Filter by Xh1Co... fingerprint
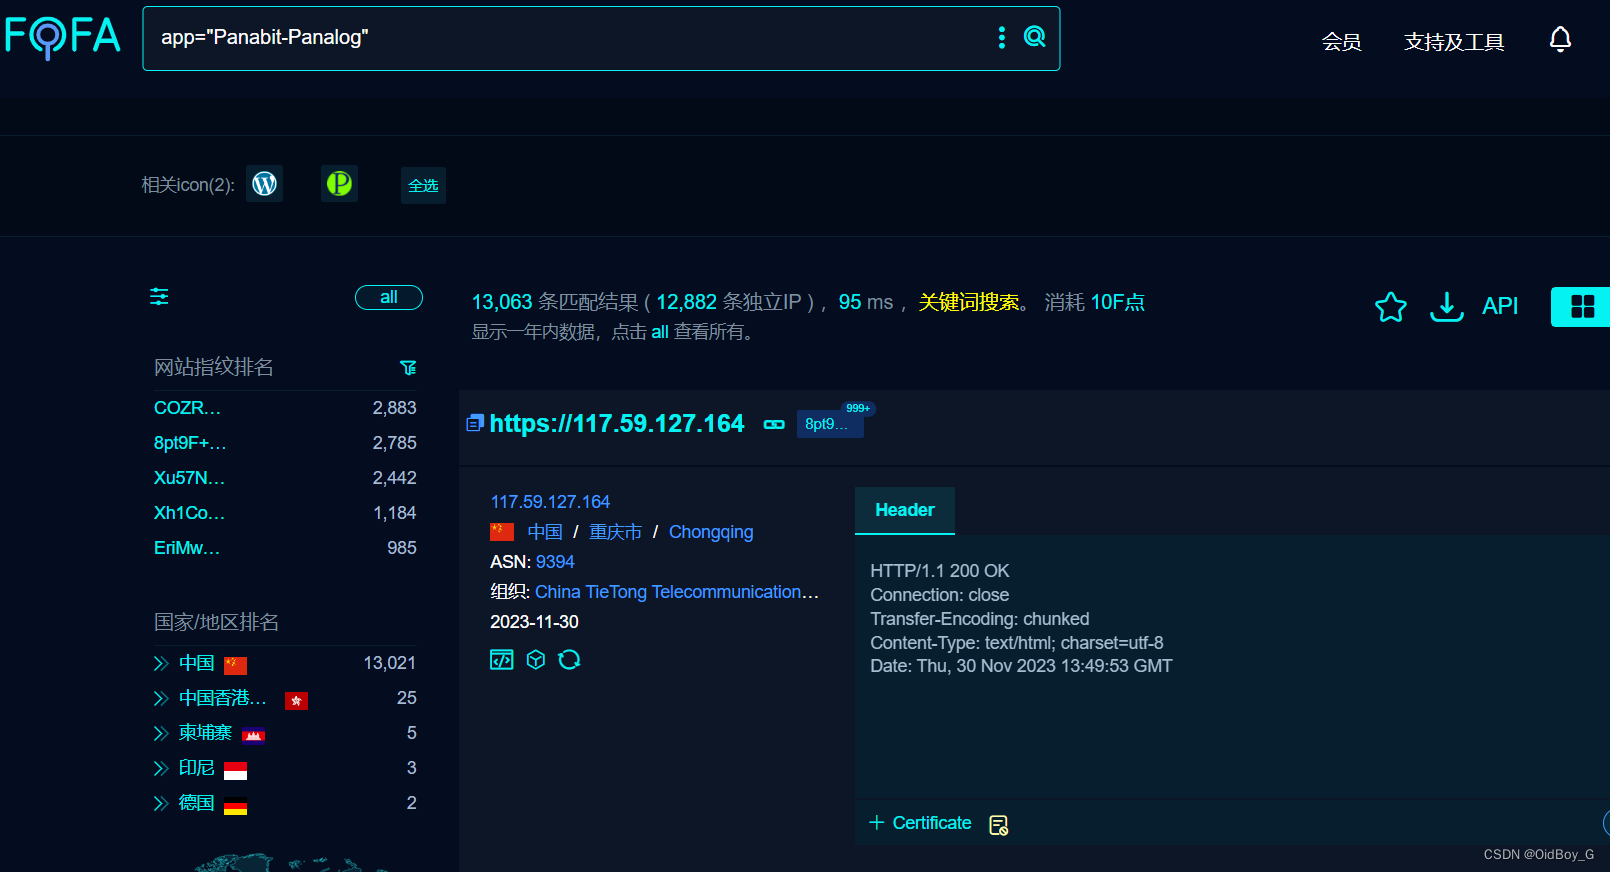Screen dimensions: 1610x872 coord(189,513)
